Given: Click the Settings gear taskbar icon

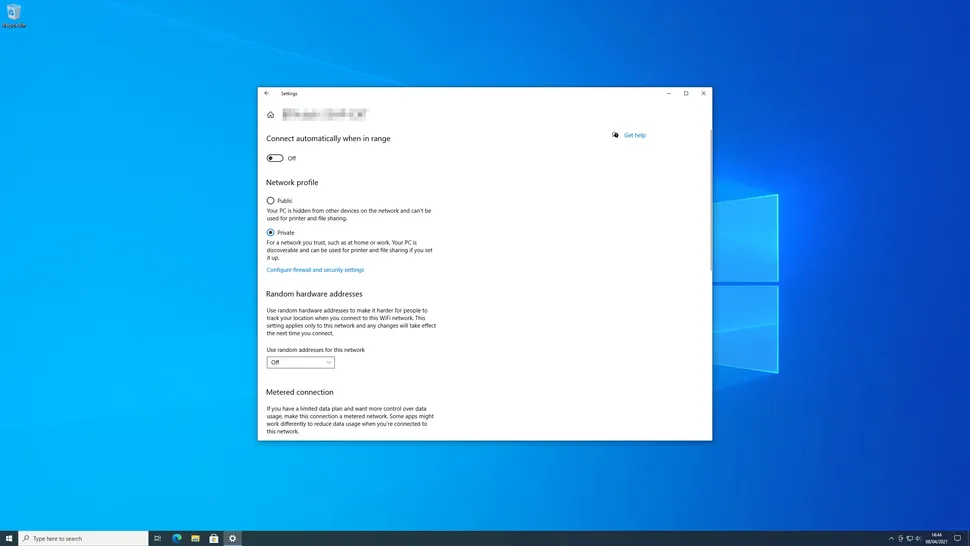Looking at the screenshot, I should 233,538.
